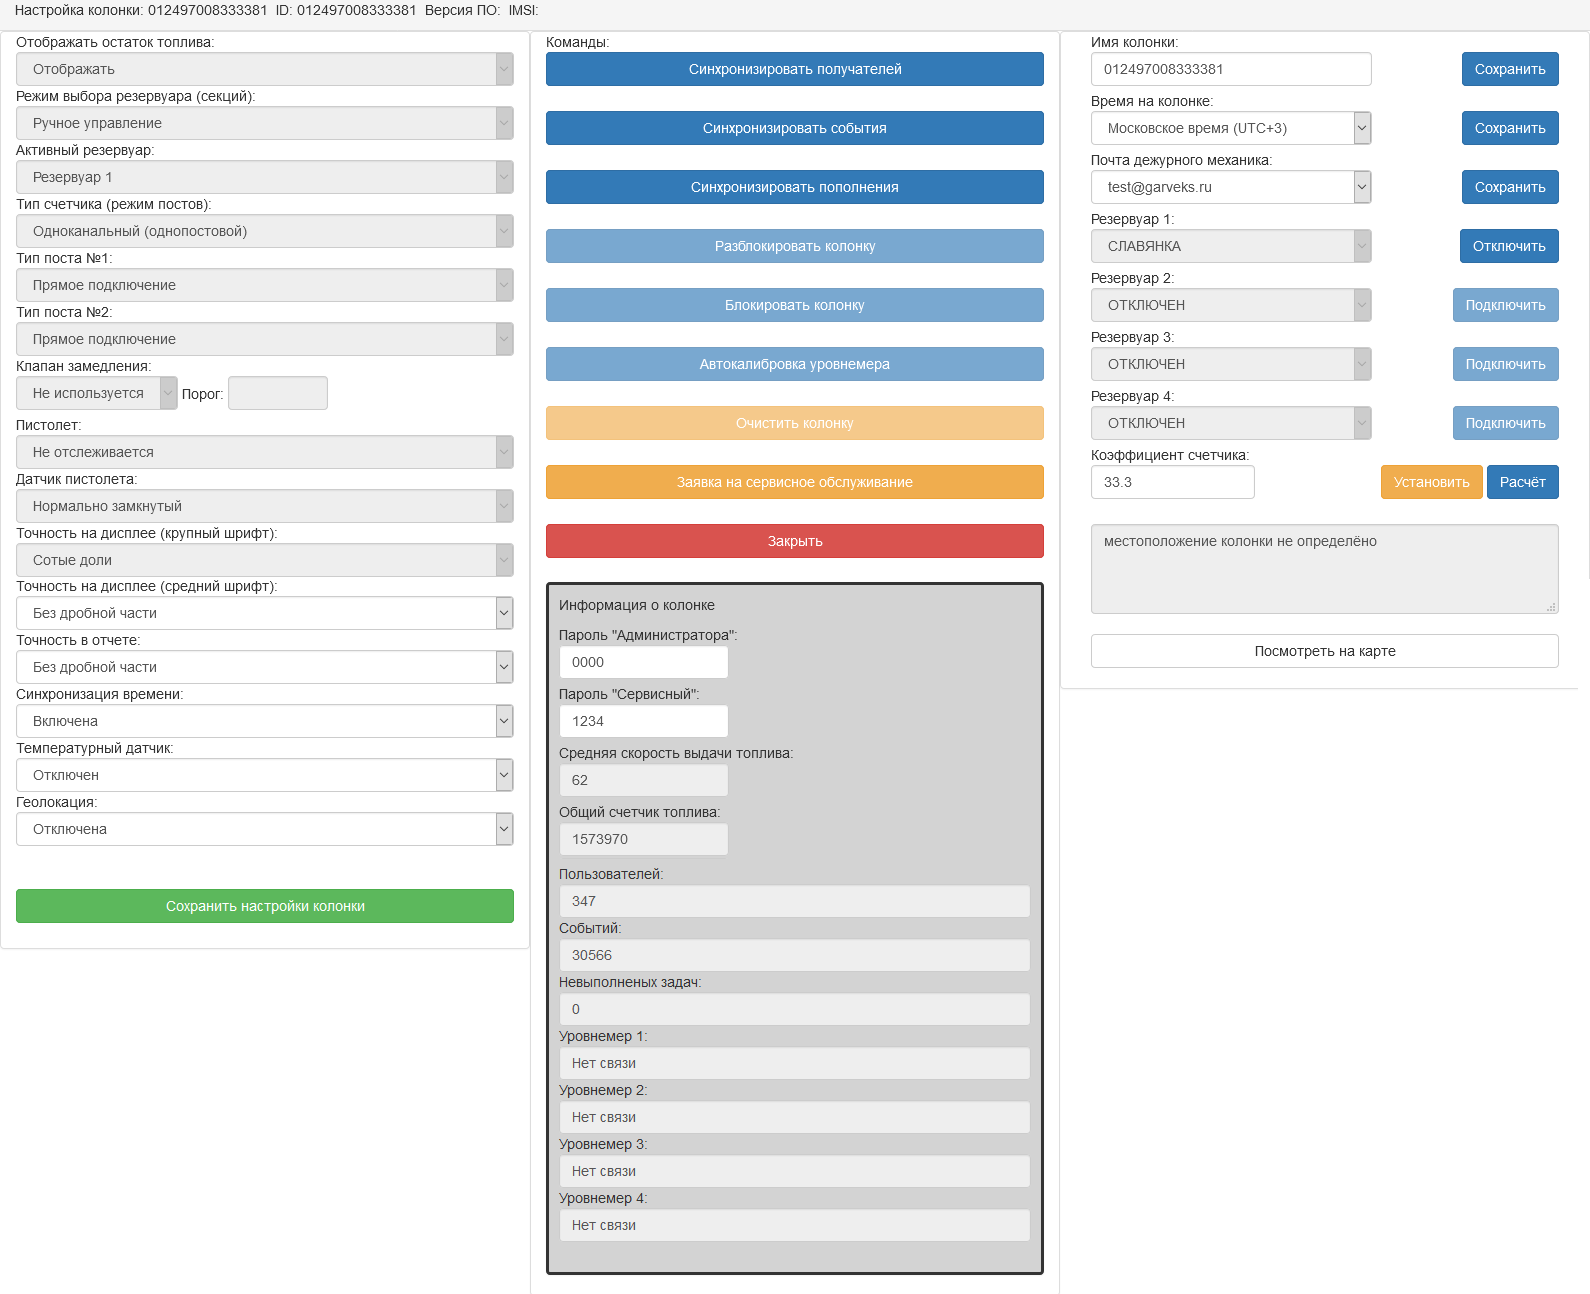Screen dimensions: 1590x1294
Task: Click the Расчёт button
Action: [1522, 482]
